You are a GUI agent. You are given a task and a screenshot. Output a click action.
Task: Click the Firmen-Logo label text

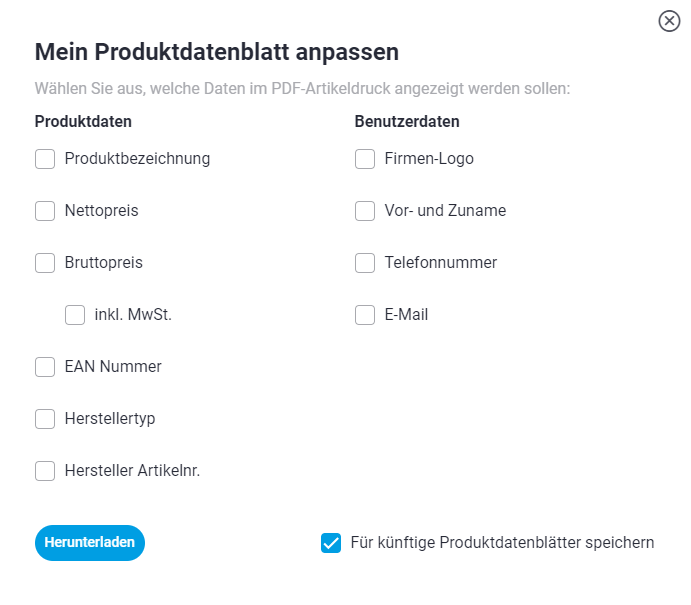429,159
